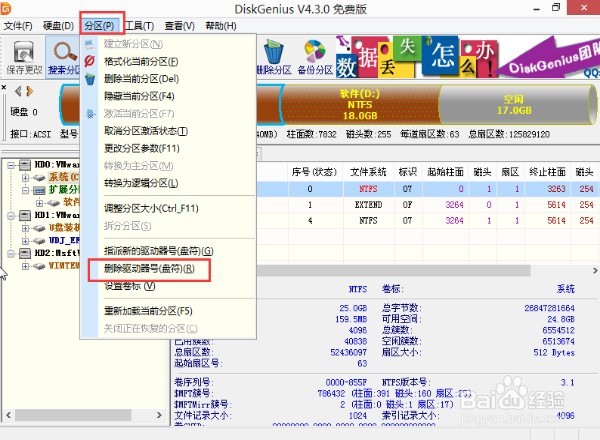Expand the UDJ_EF partition tree node
Viewport: 600px width, 440px height.
(25, 241)
